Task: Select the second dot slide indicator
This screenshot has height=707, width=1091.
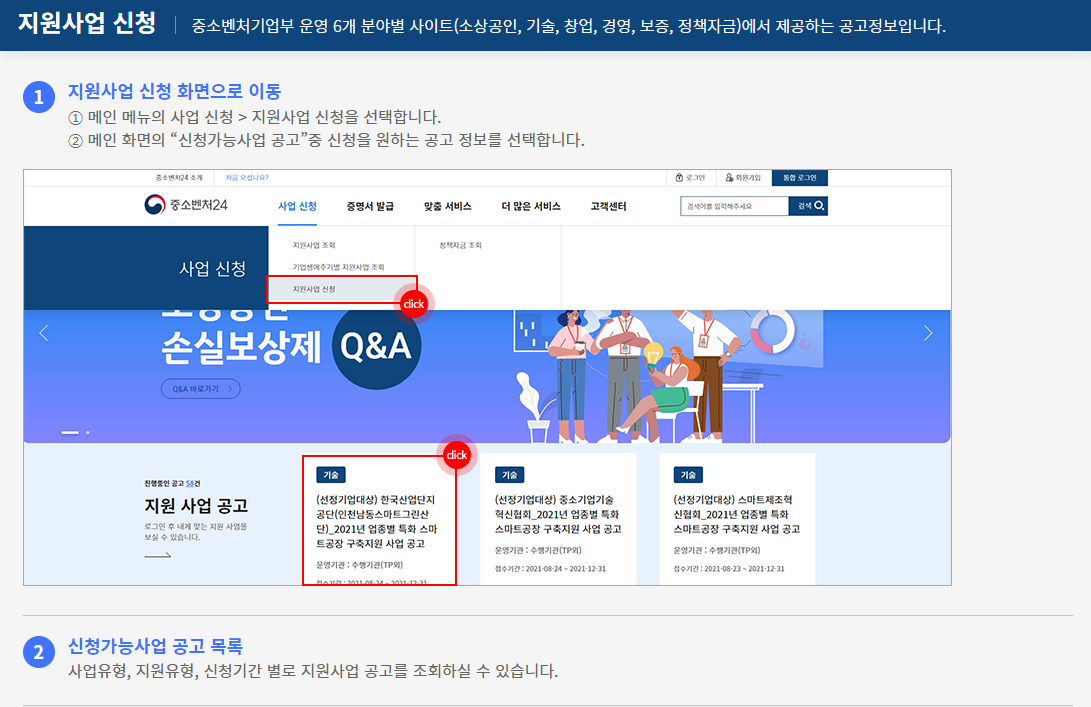Action: pos(88,433)
